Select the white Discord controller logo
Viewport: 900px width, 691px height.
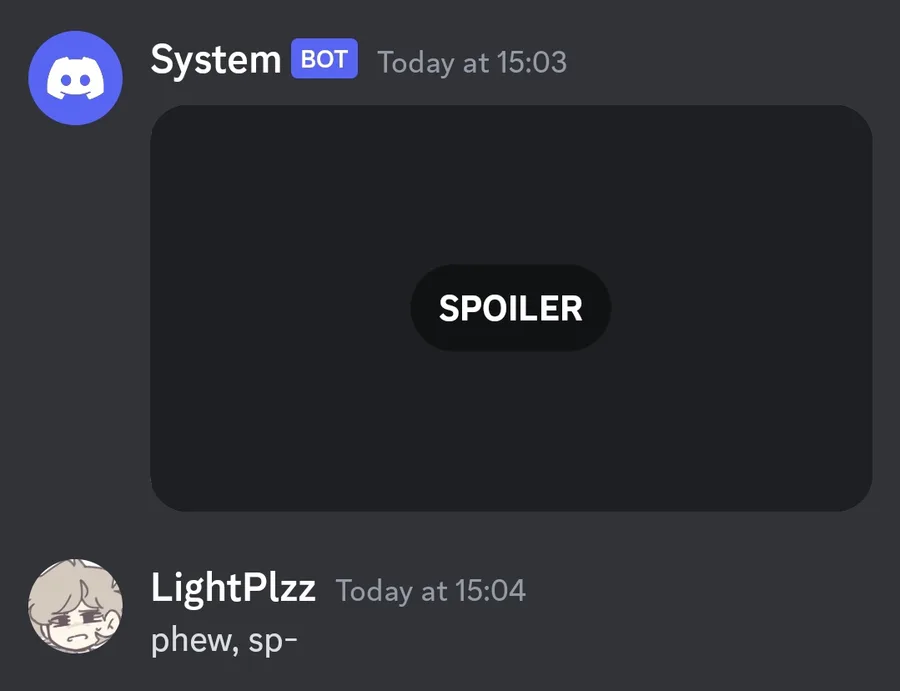(x=75, y=78)
